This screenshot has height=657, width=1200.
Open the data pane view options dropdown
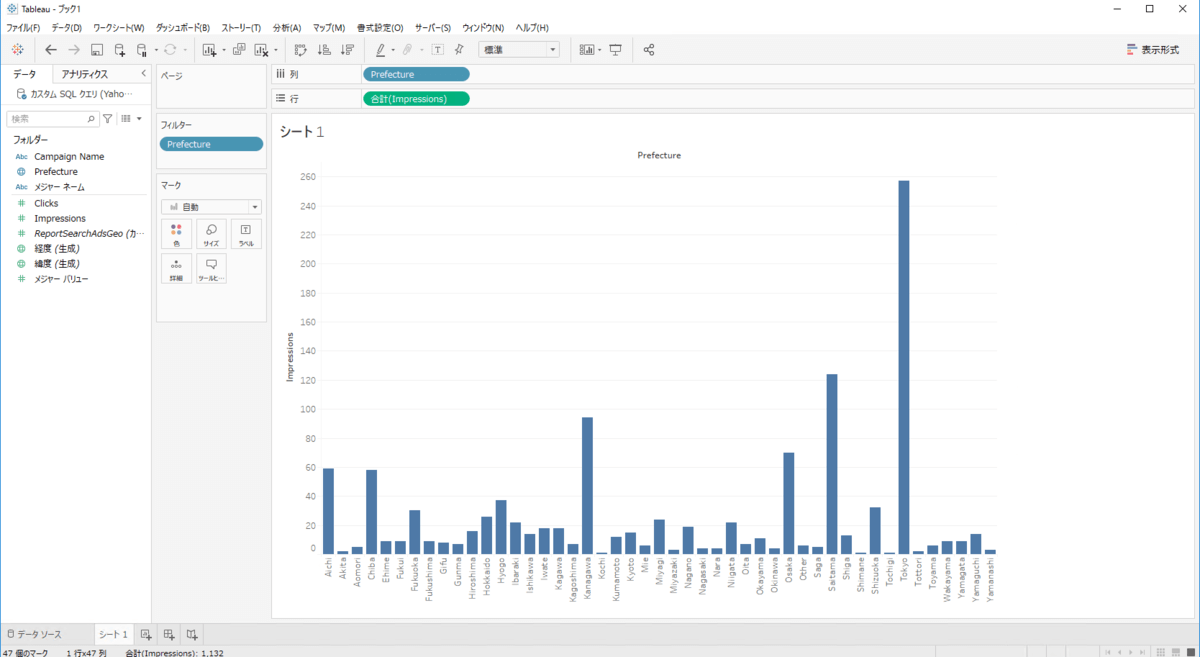tap(131, 119)
